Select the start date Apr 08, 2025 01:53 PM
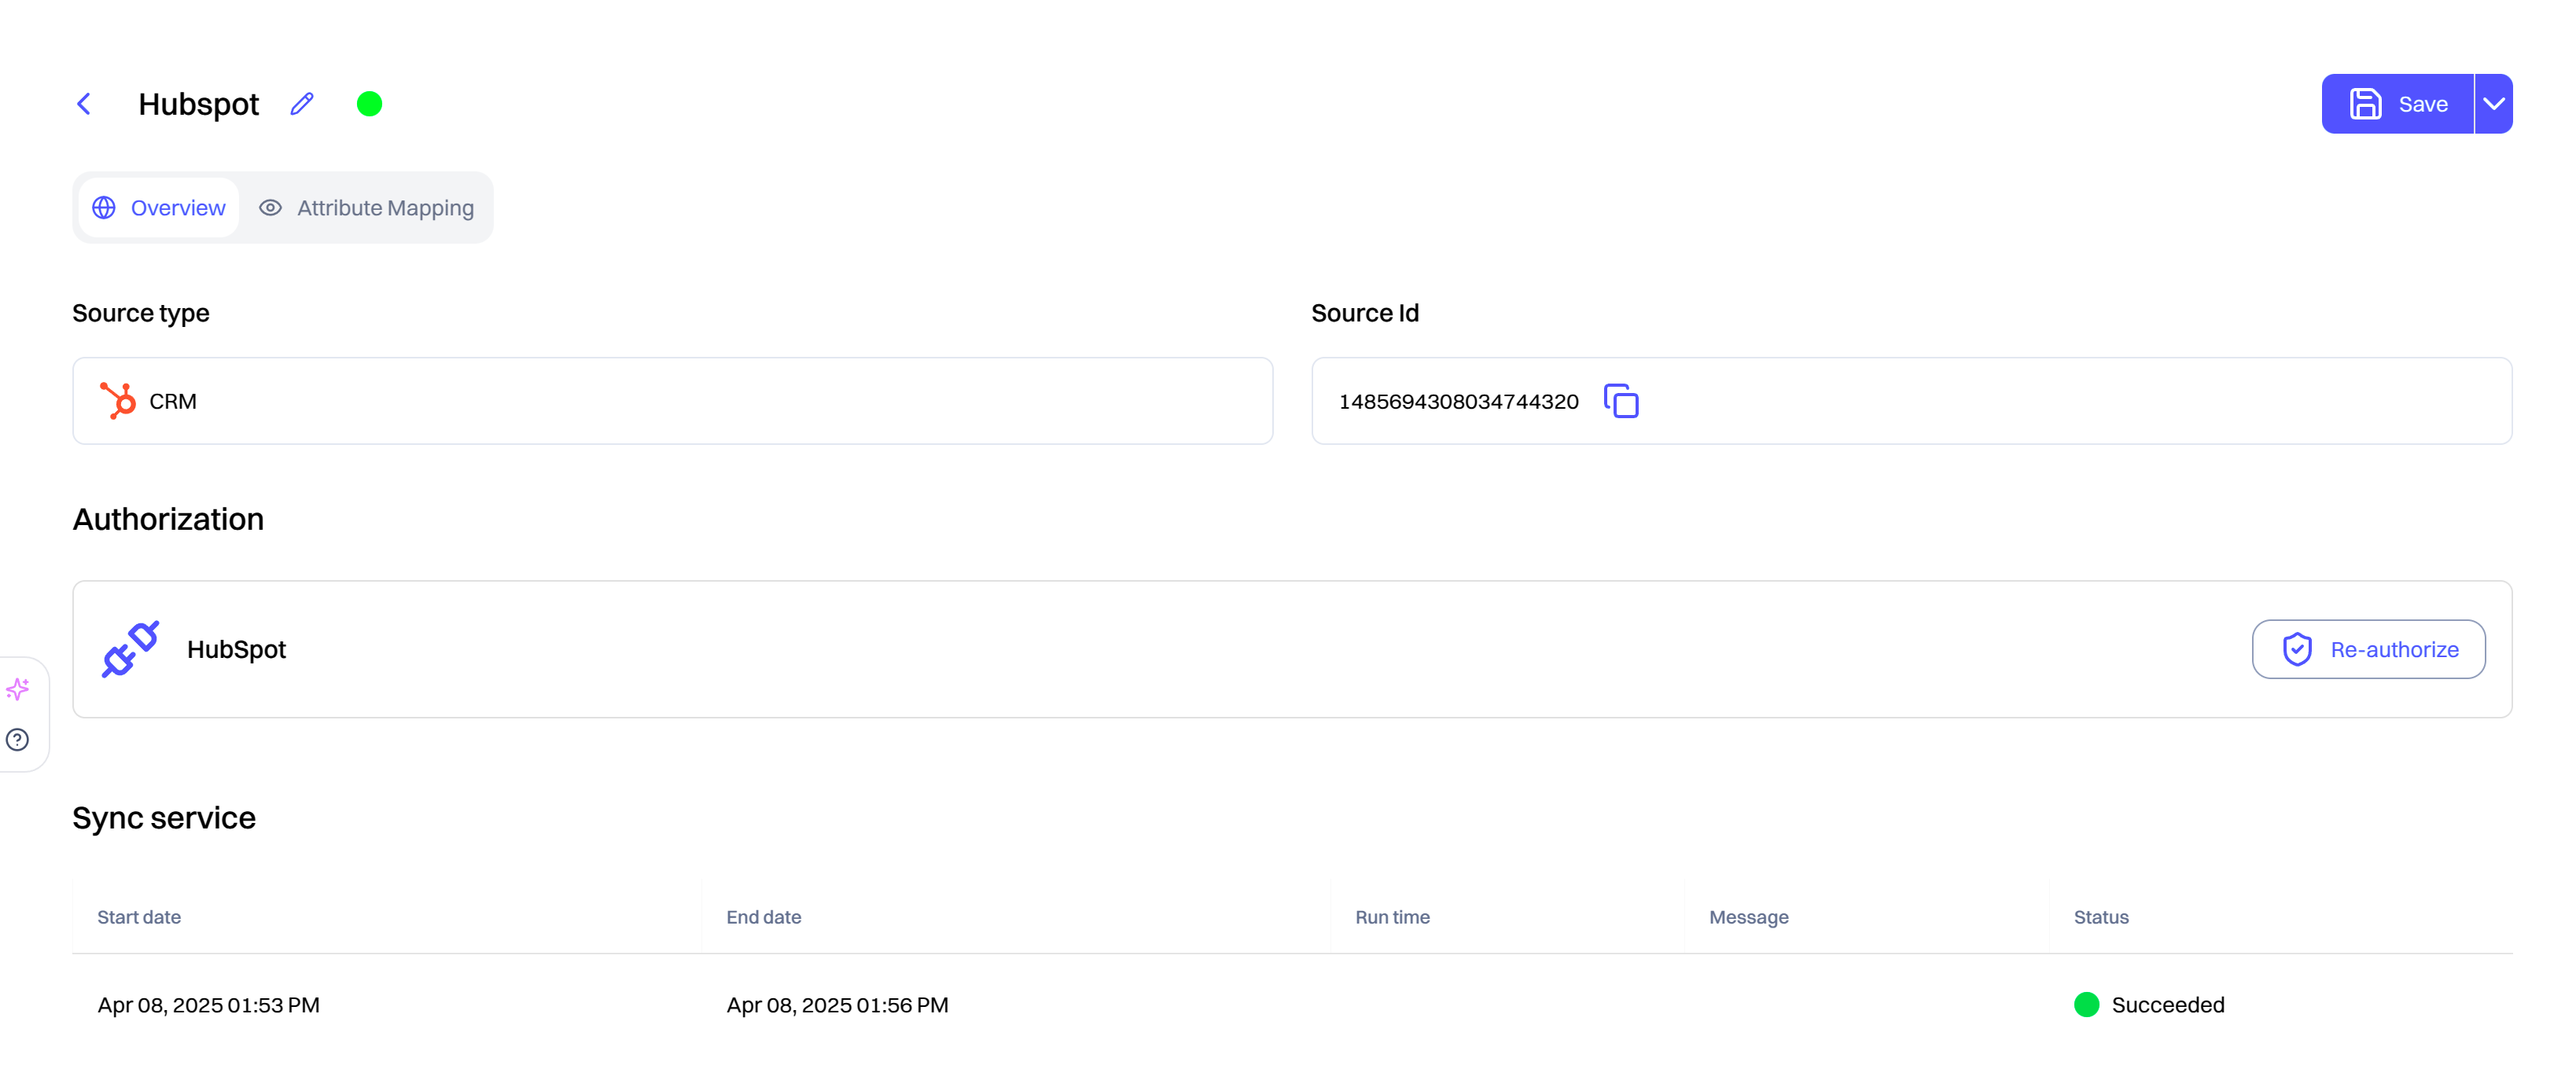This screenshot has width=2576, height=1069. click(208, 1005)
